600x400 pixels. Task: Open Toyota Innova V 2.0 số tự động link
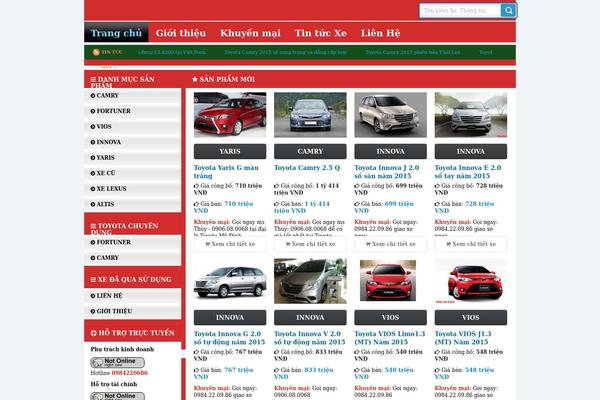click(310, 338)
